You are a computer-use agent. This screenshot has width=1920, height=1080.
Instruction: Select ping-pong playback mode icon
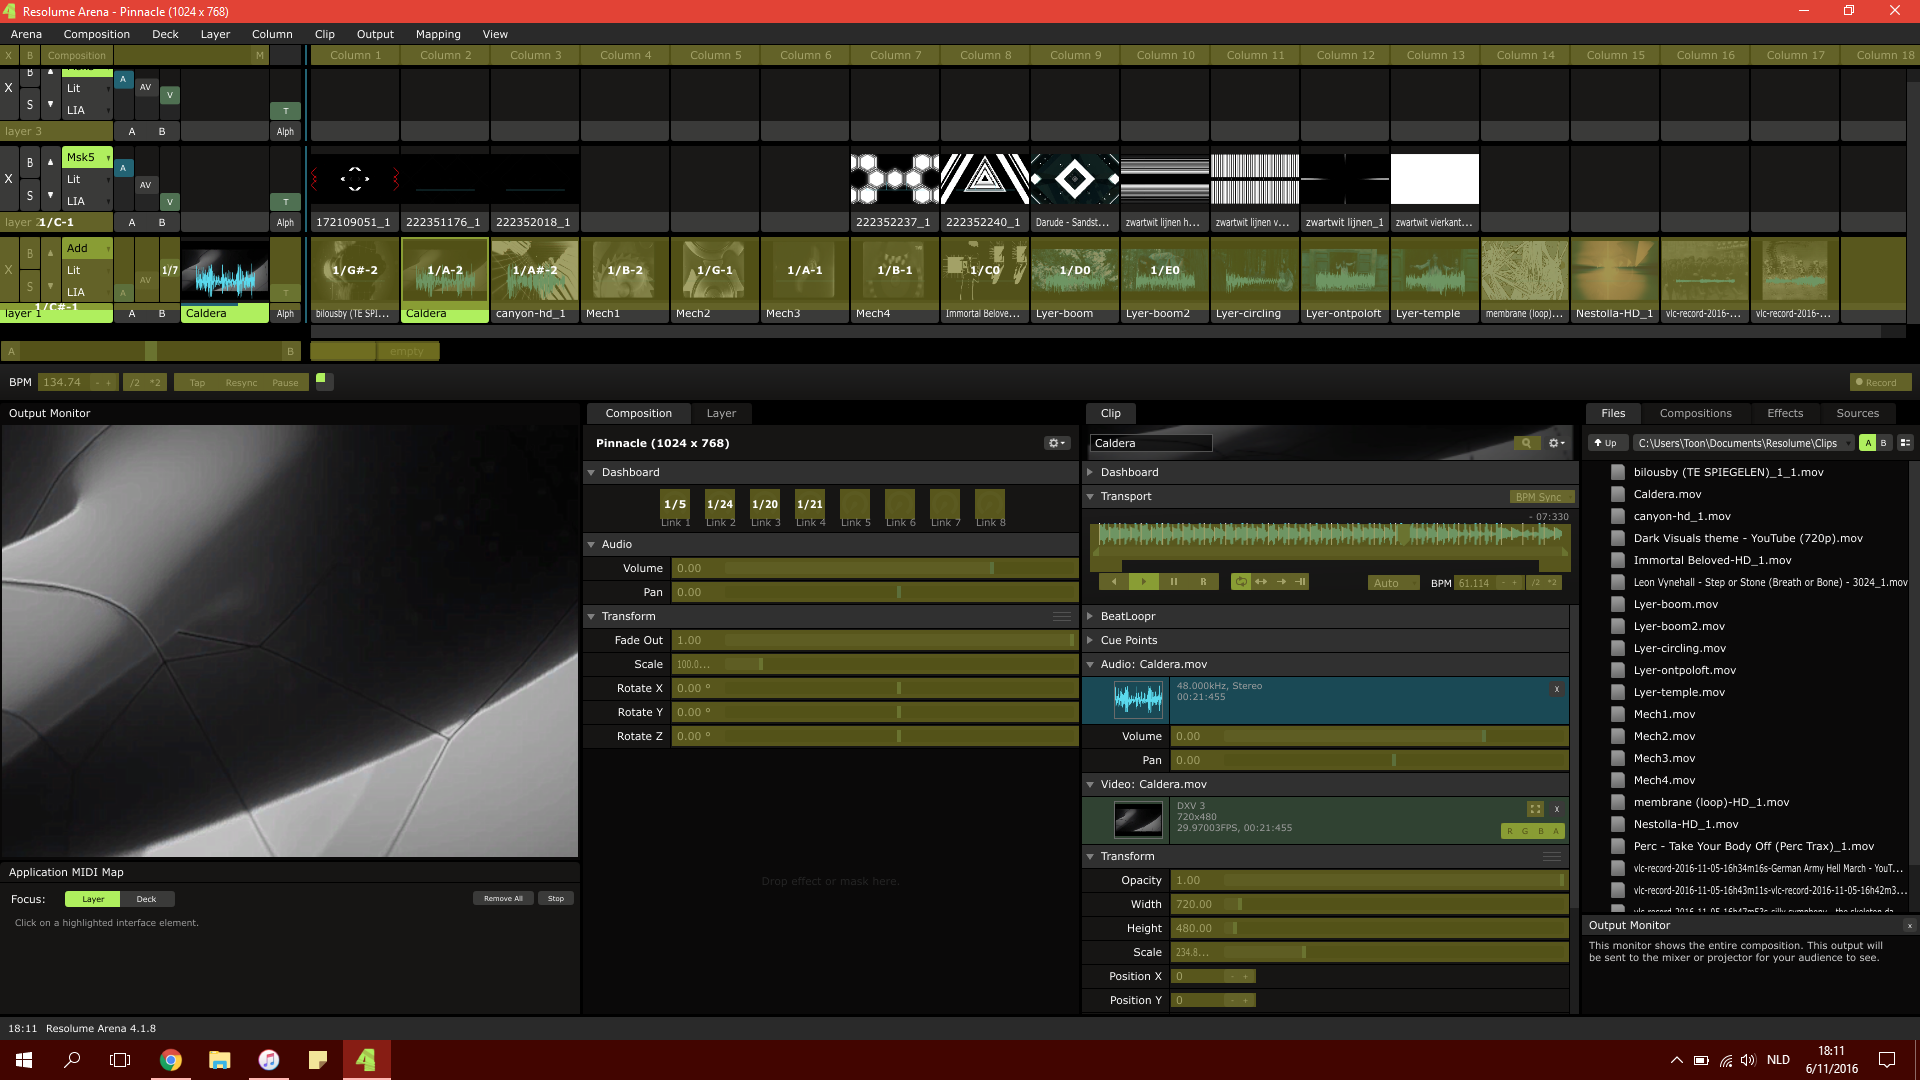(1261, 582)
